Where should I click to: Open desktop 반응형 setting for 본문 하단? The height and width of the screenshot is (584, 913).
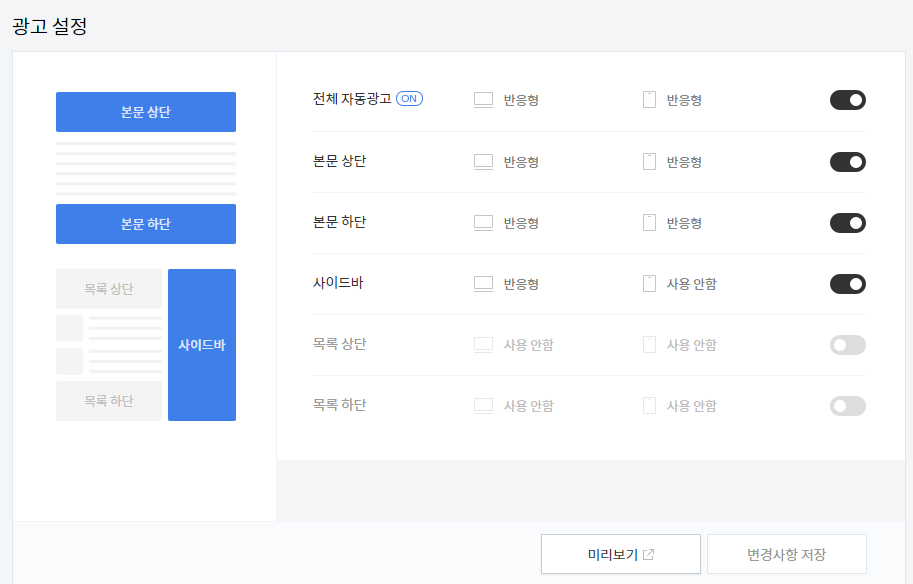tap(521, 223)
